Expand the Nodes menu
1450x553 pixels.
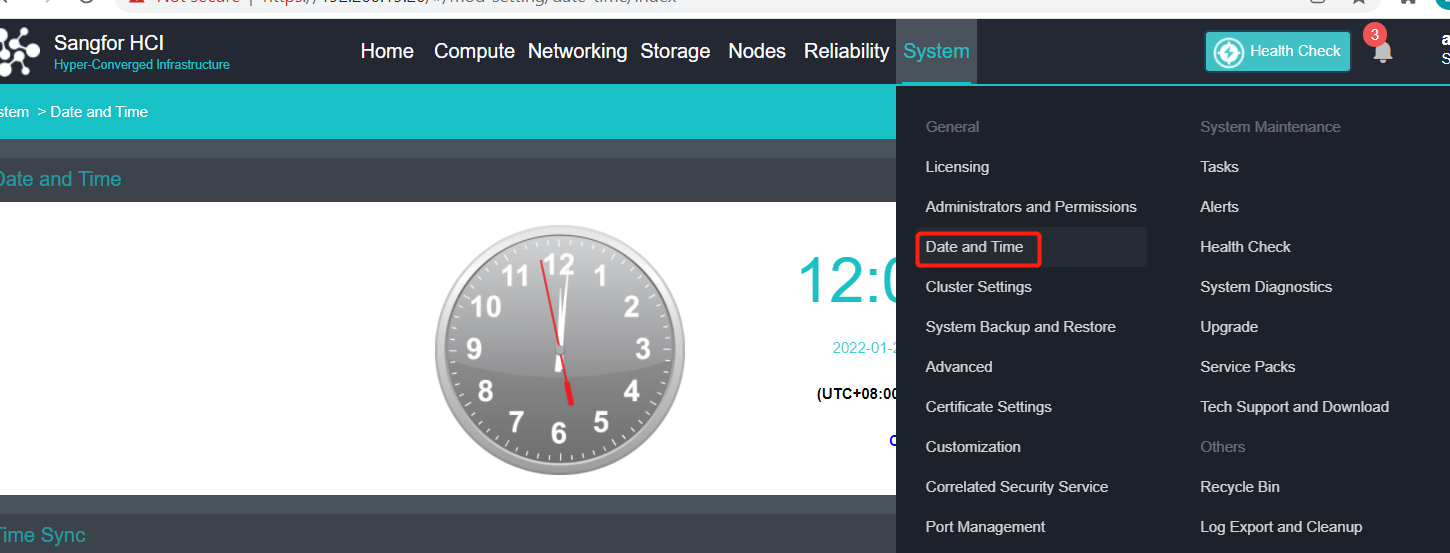click(757, 51)
